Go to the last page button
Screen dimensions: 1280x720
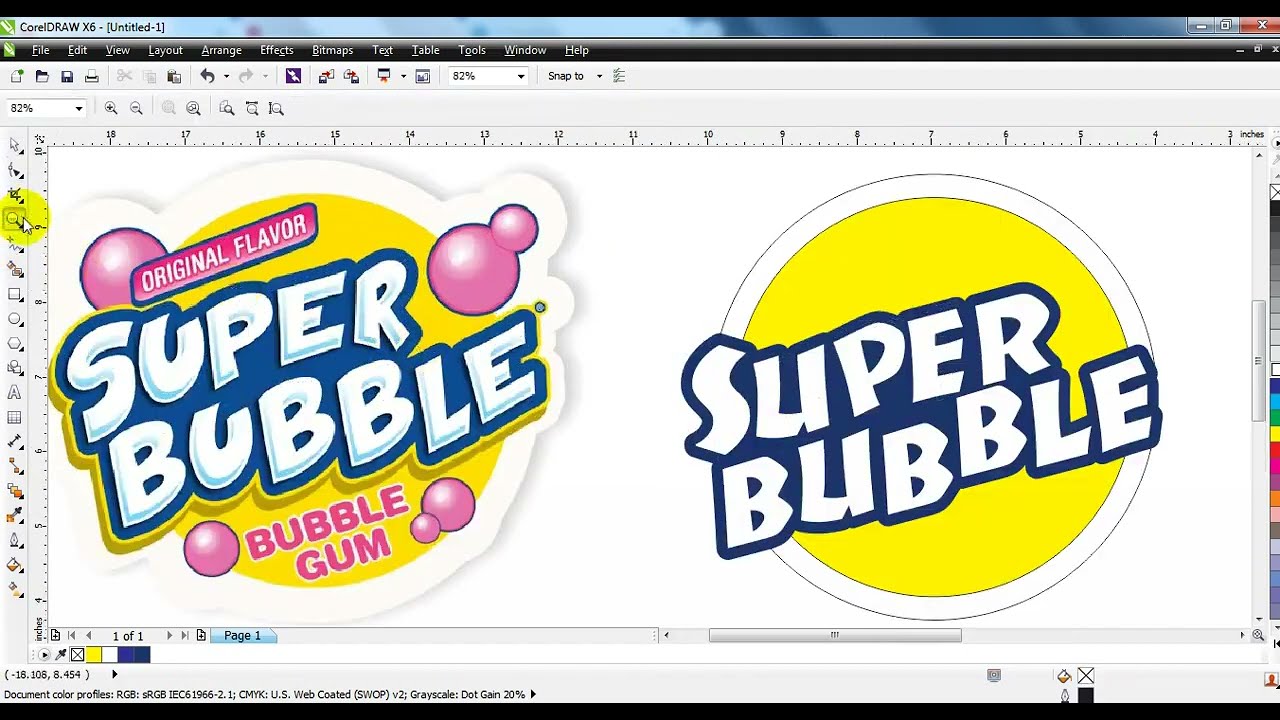click(x=185, y=636)
